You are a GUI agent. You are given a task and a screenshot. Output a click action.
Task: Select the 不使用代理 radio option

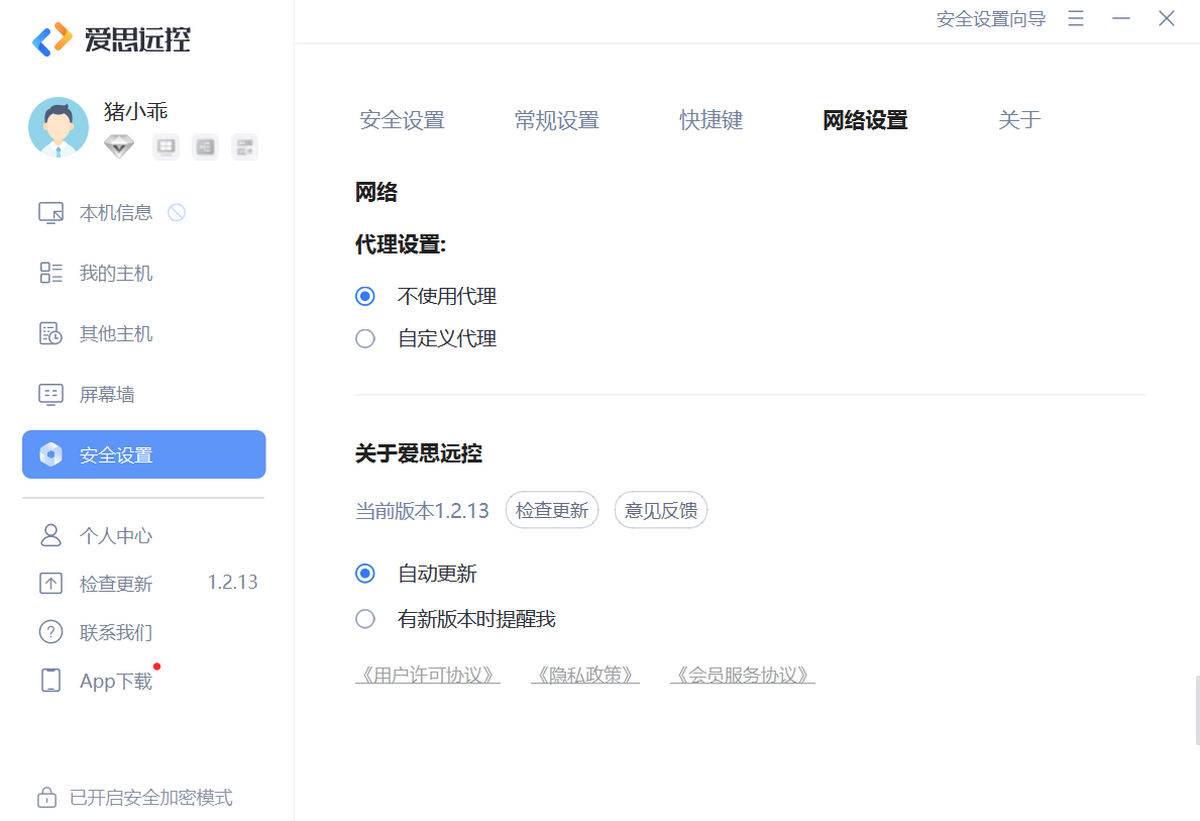pyautogui.click(x=365, y=296)
